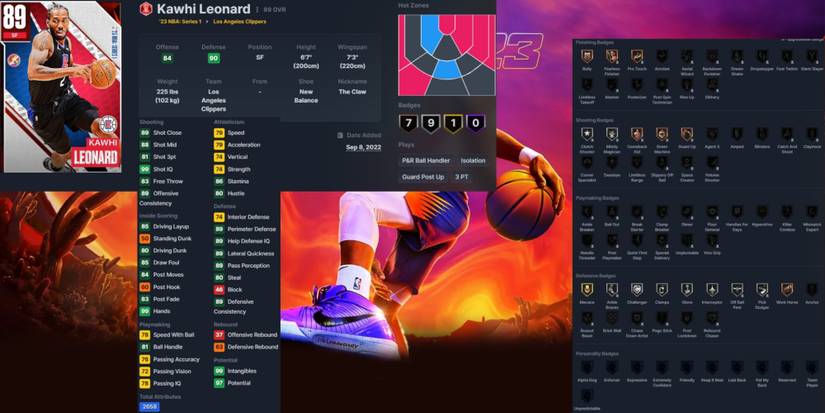The width and height of the screenshot is (825, 413).
Task: Select the Fearless Finisher badge icon
Action: 612,57
